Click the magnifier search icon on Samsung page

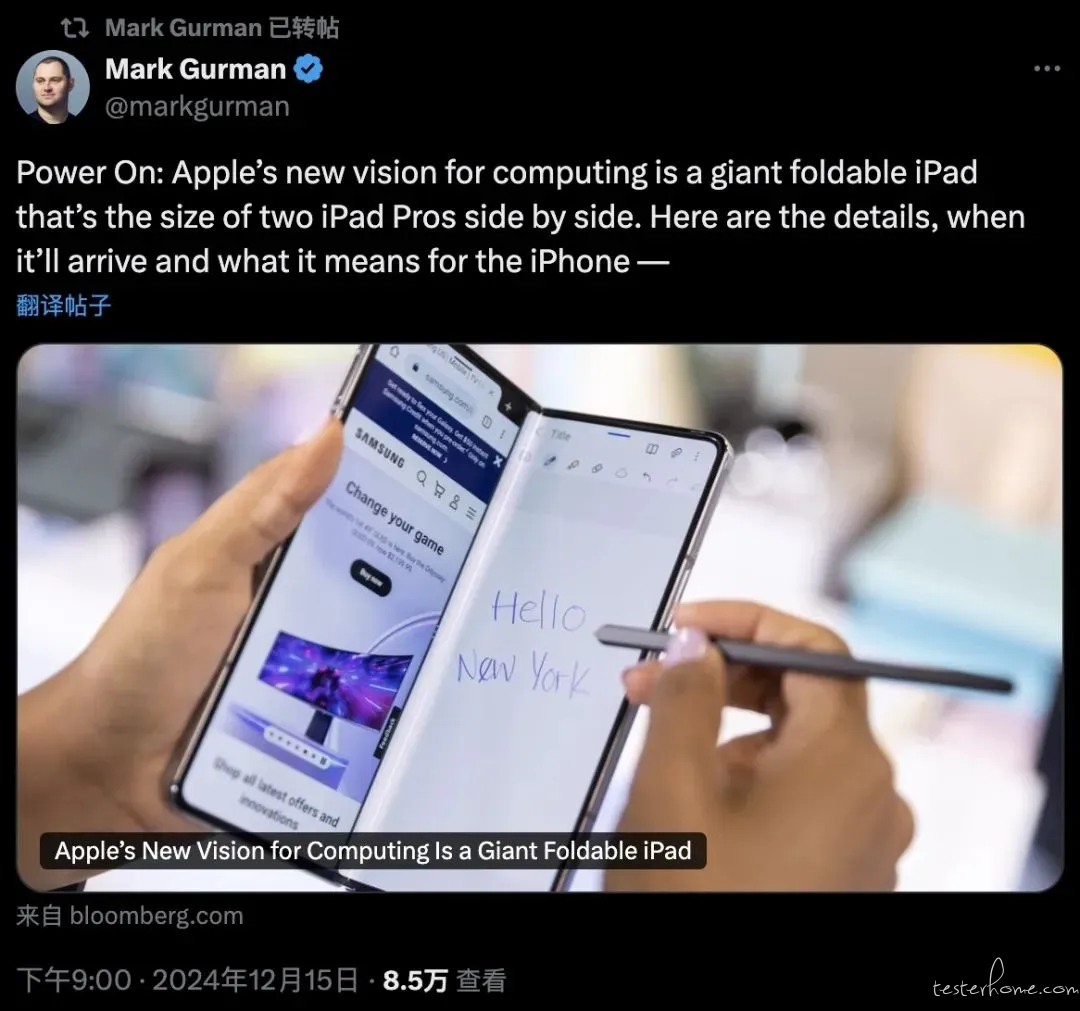pos(422,477)
